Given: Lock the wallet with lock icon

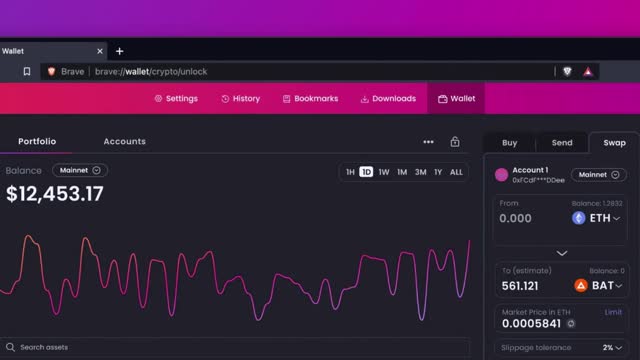Looking at the screenshot, I should point(455,142).
